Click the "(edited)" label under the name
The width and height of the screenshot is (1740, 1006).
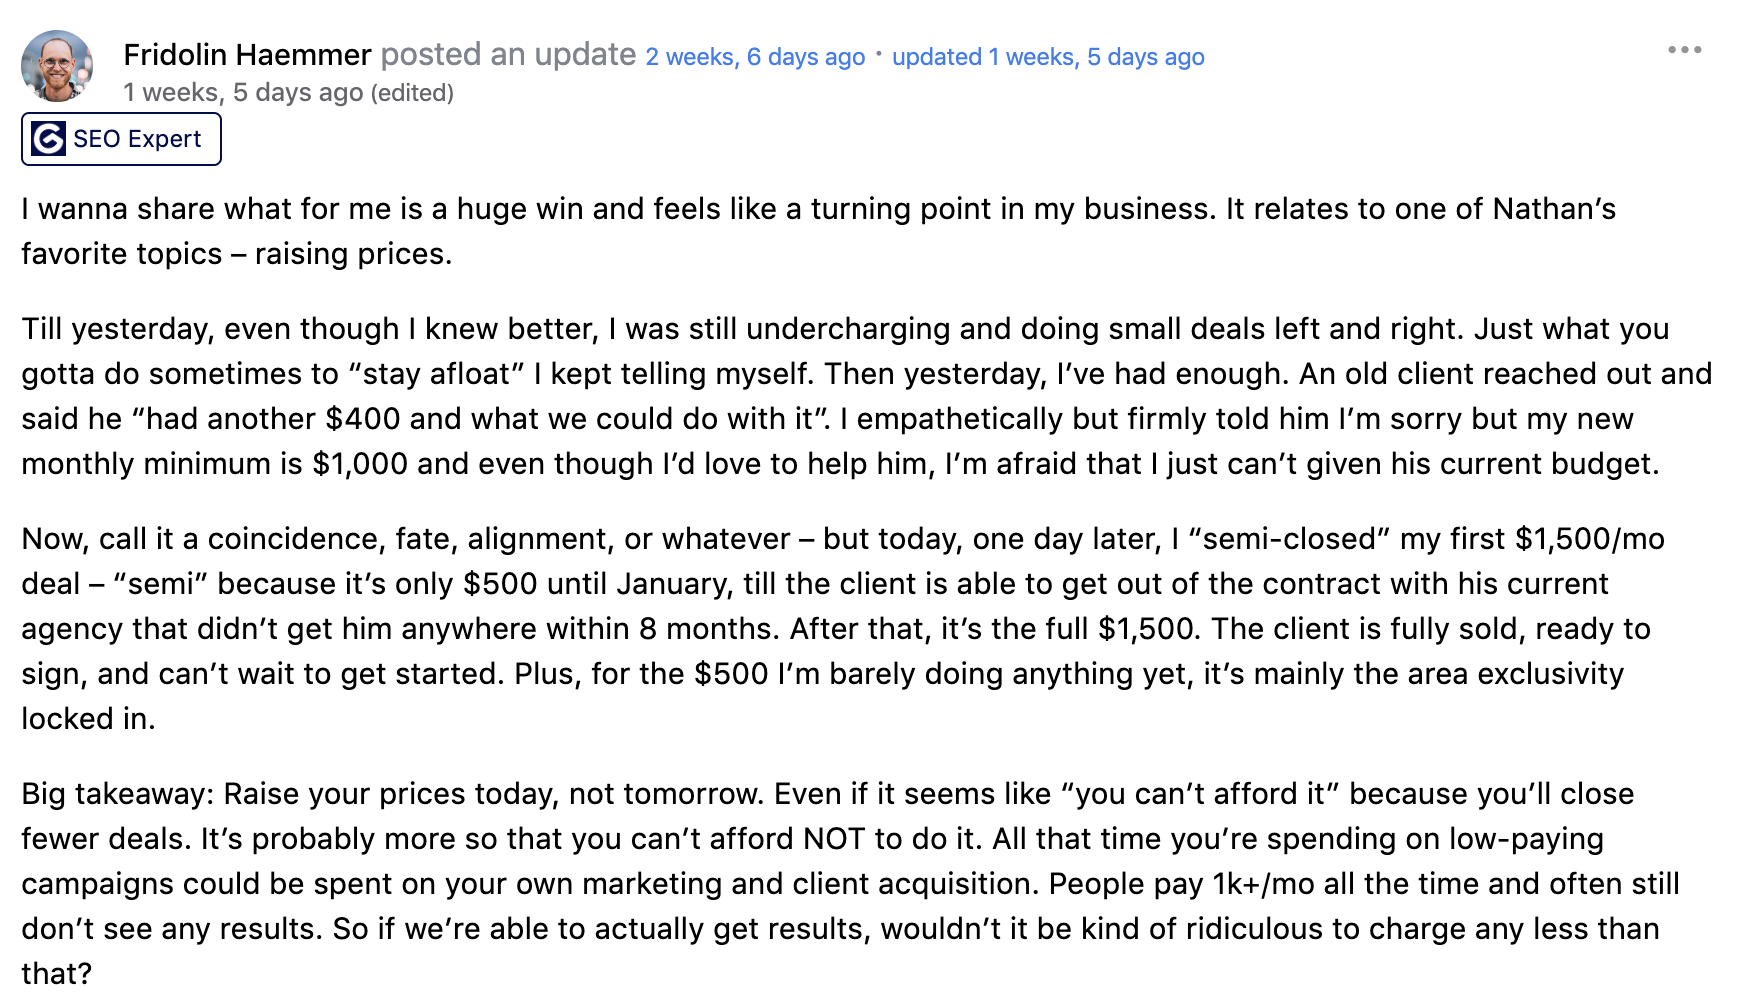pos(412,93)
